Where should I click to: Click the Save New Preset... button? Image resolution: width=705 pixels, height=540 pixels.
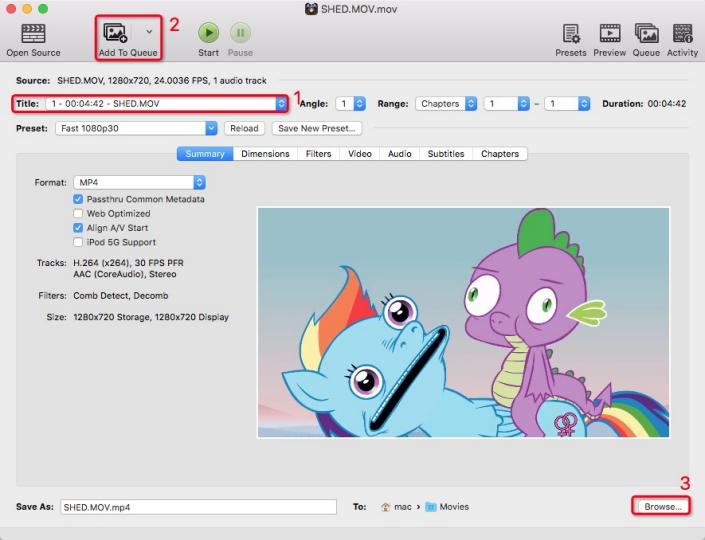coord(316,128)
